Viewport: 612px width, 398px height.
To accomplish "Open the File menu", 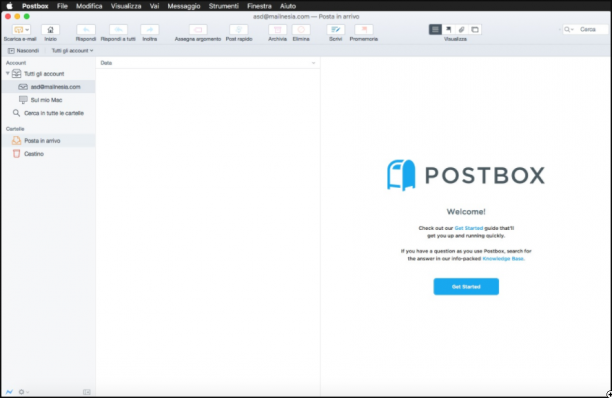I will pyautogui.click(x=62, y=6).
